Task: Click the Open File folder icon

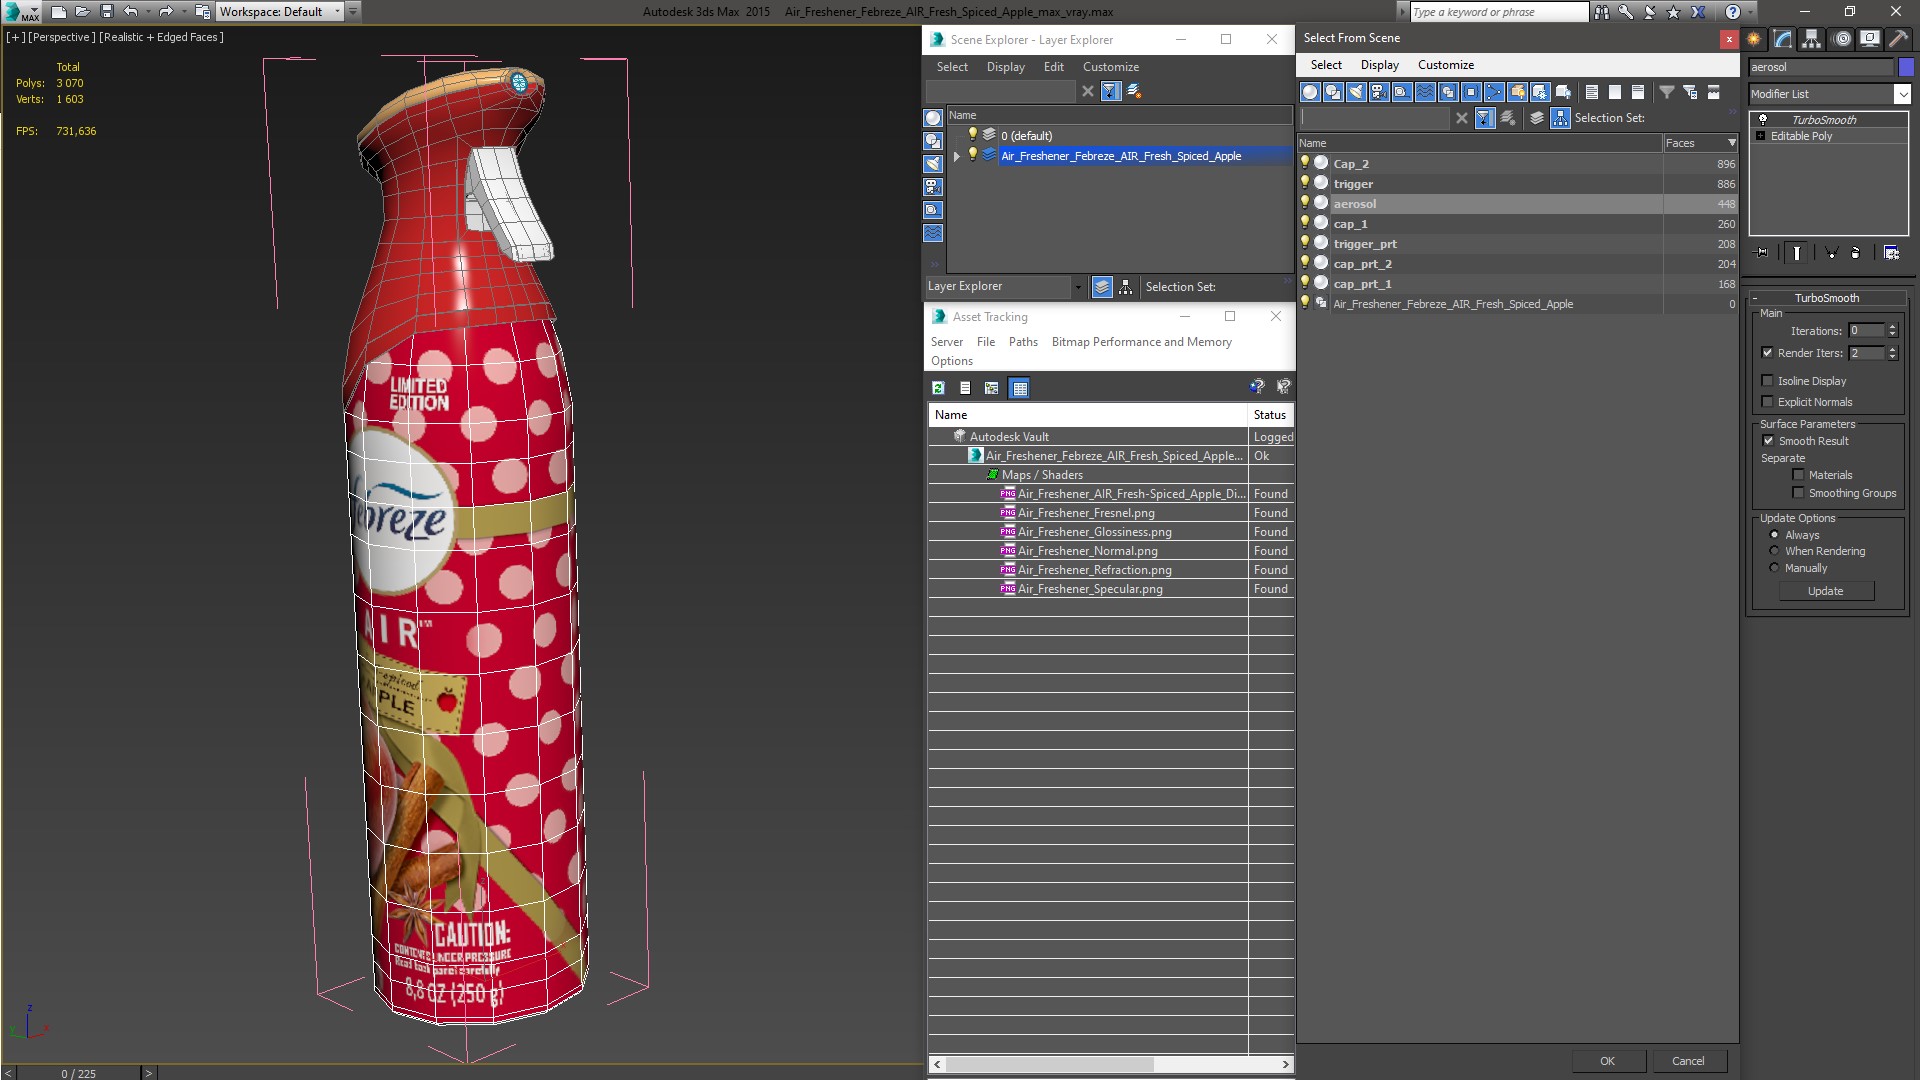Action: 83,12
